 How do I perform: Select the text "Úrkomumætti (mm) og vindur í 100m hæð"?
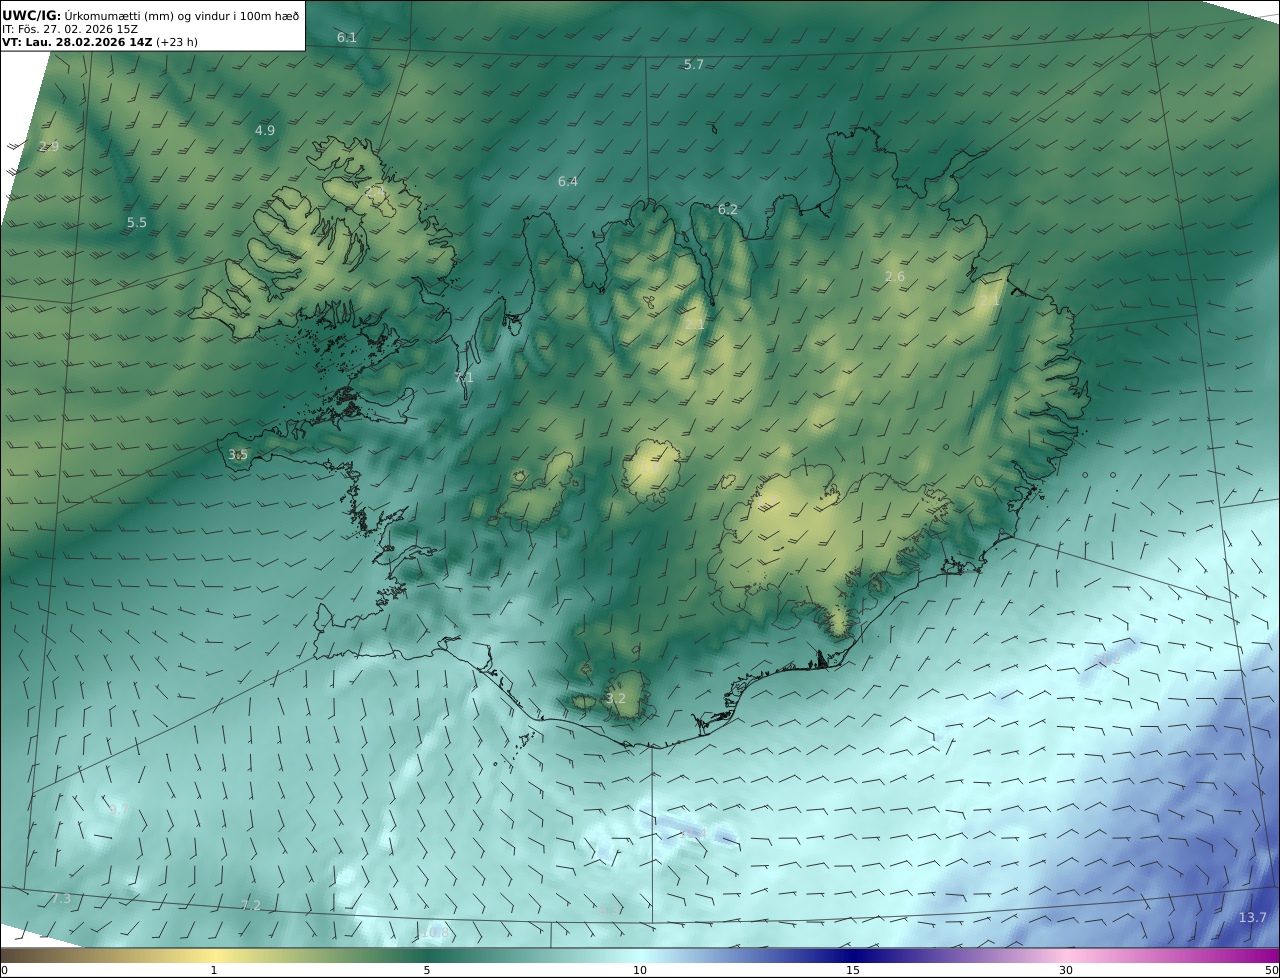click(x=182, y=15)
